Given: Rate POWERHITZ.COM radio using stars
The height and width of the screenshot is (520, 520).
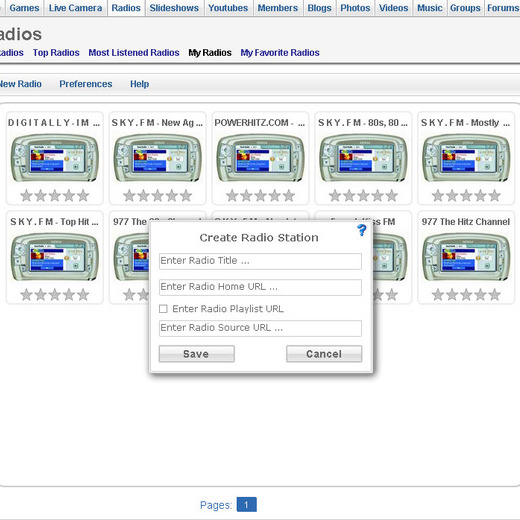Looking at the screenshot, I should [260, 196].
